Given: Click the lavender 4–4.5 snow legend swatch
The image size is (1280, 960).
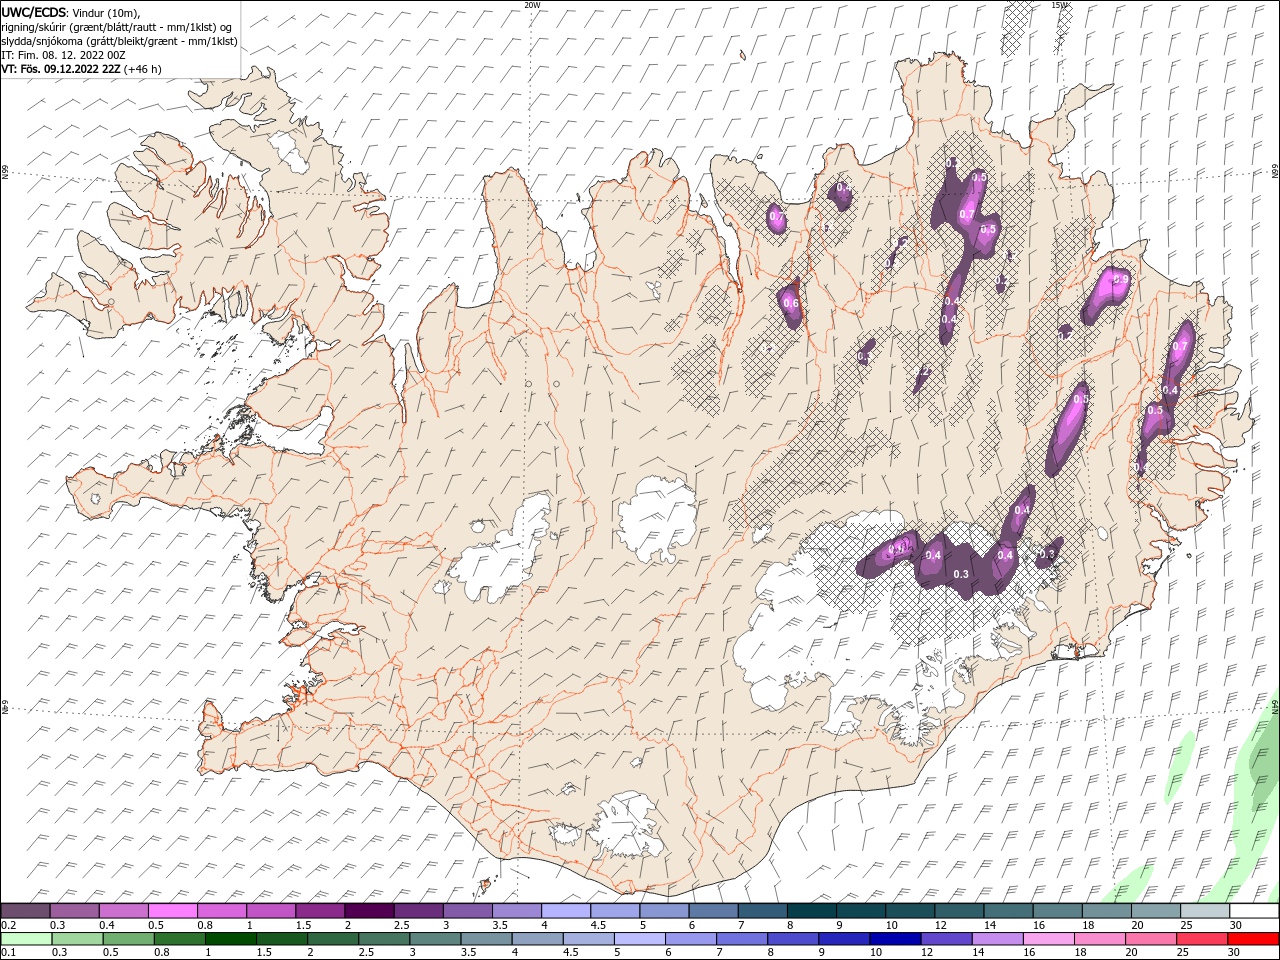Looking at the screenshot, I should [x=566, y=911].
